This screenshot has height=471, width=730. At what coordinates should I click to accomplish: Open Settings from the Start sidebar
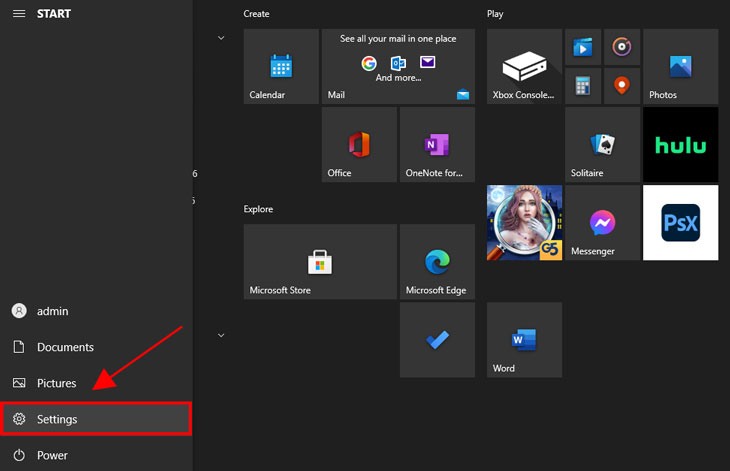(x=95, y=419)
